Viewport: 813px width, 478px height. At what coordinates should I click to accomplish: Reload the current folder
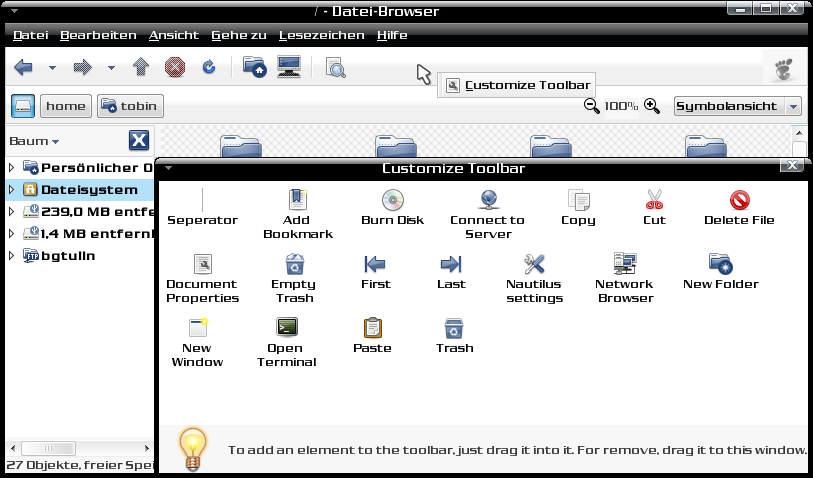click(209, 67)
